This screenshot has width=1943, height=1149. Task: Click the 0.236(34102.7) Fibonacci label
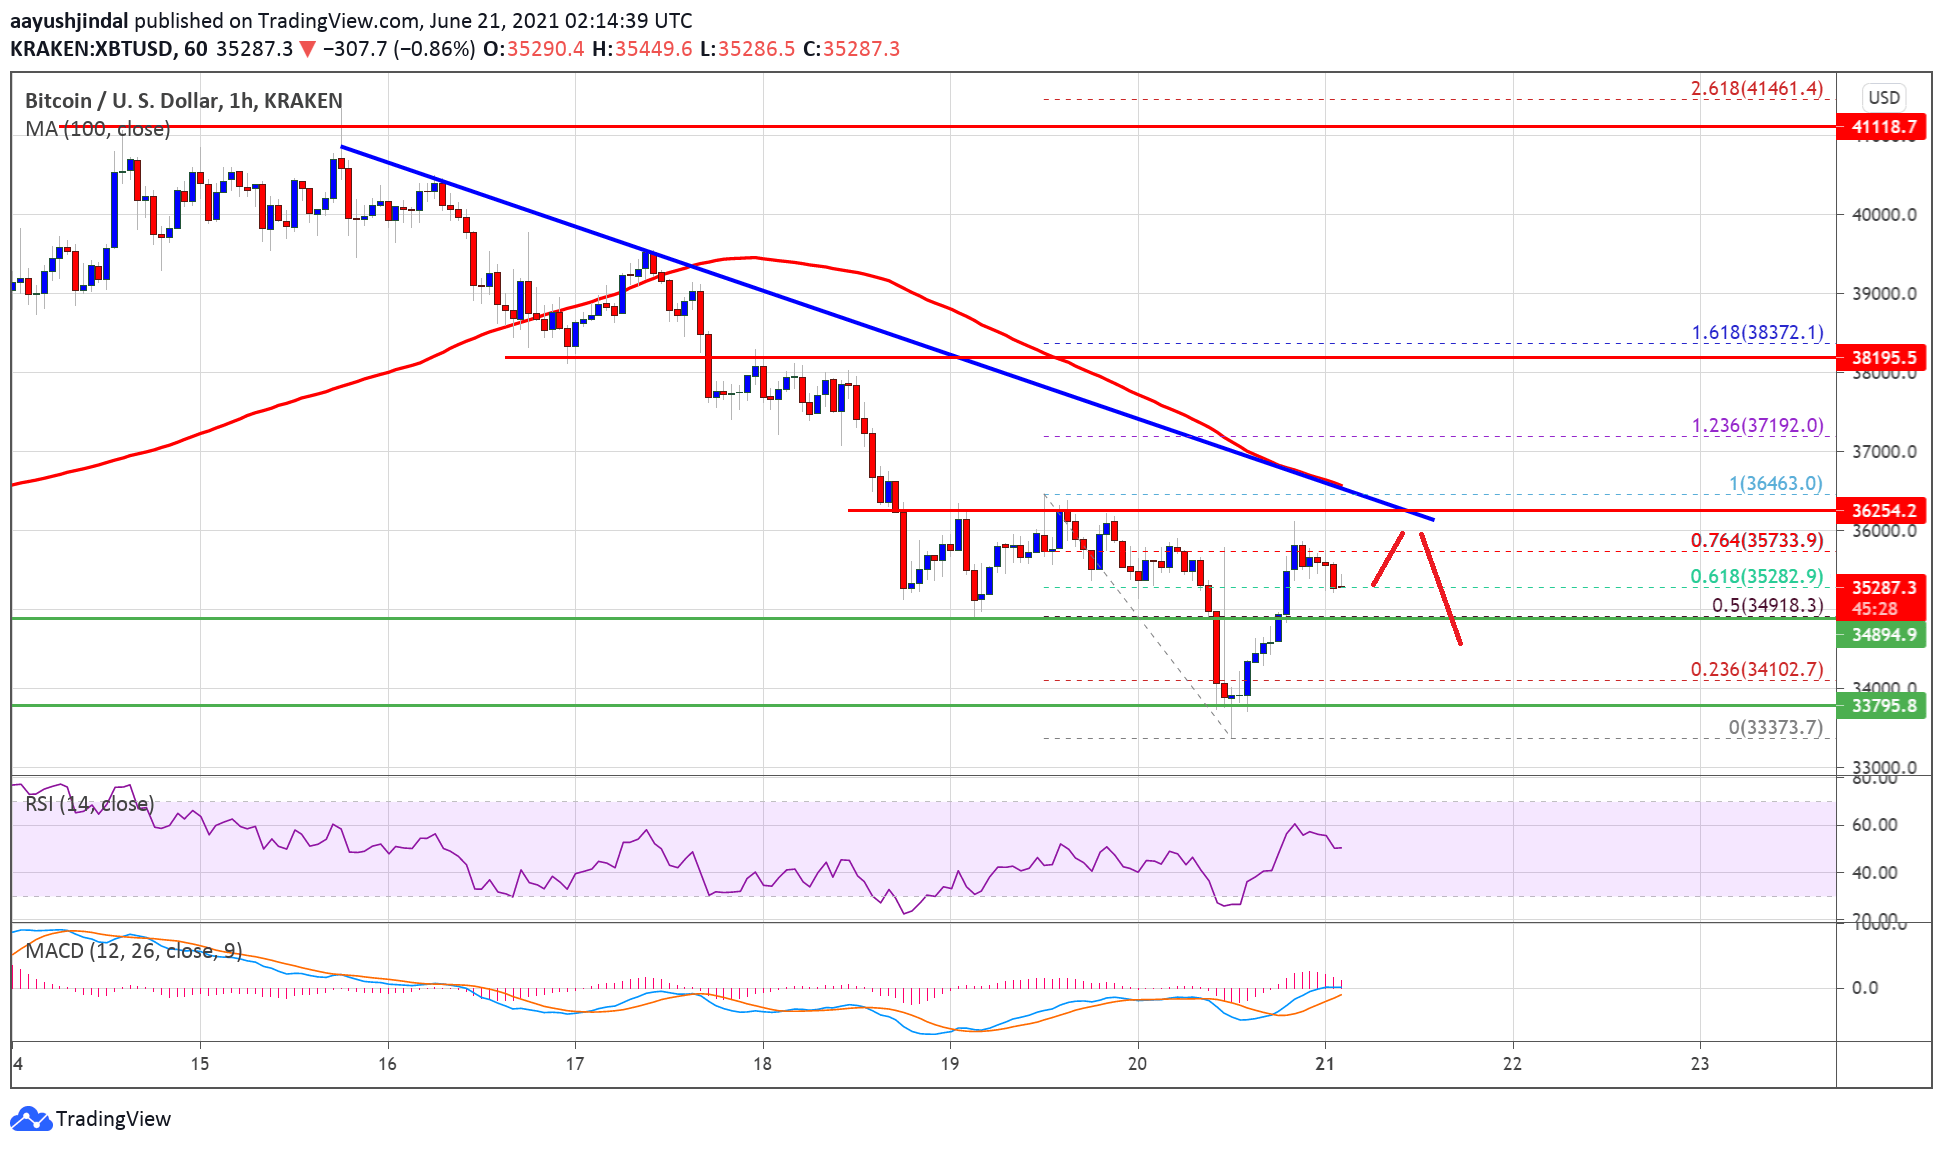[x=1757, y=669]
